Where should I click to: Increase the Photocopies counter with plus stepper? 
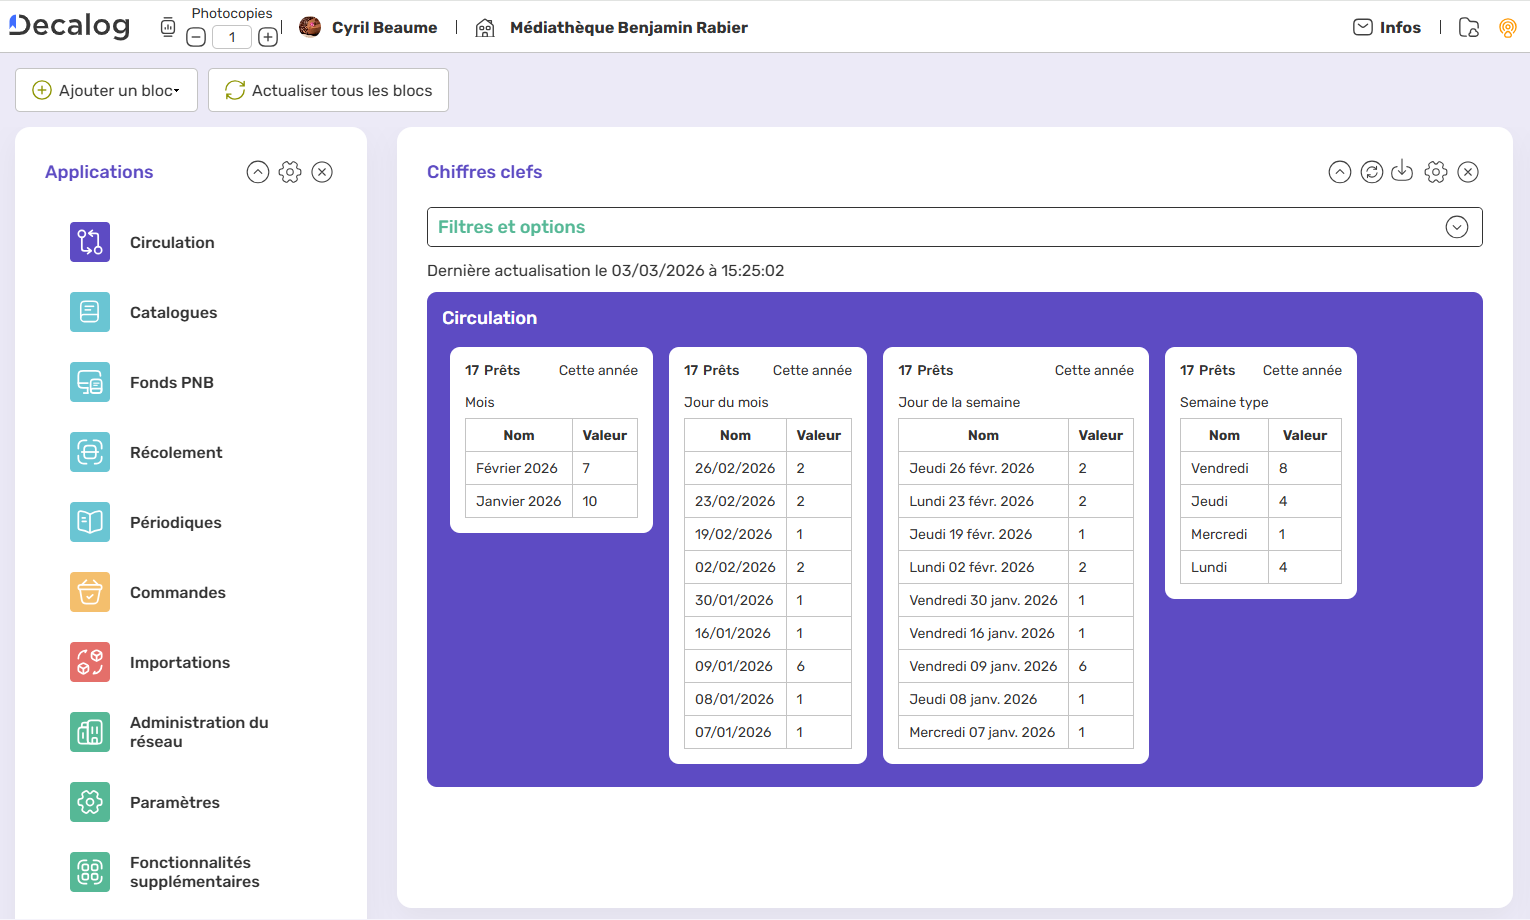267,36
